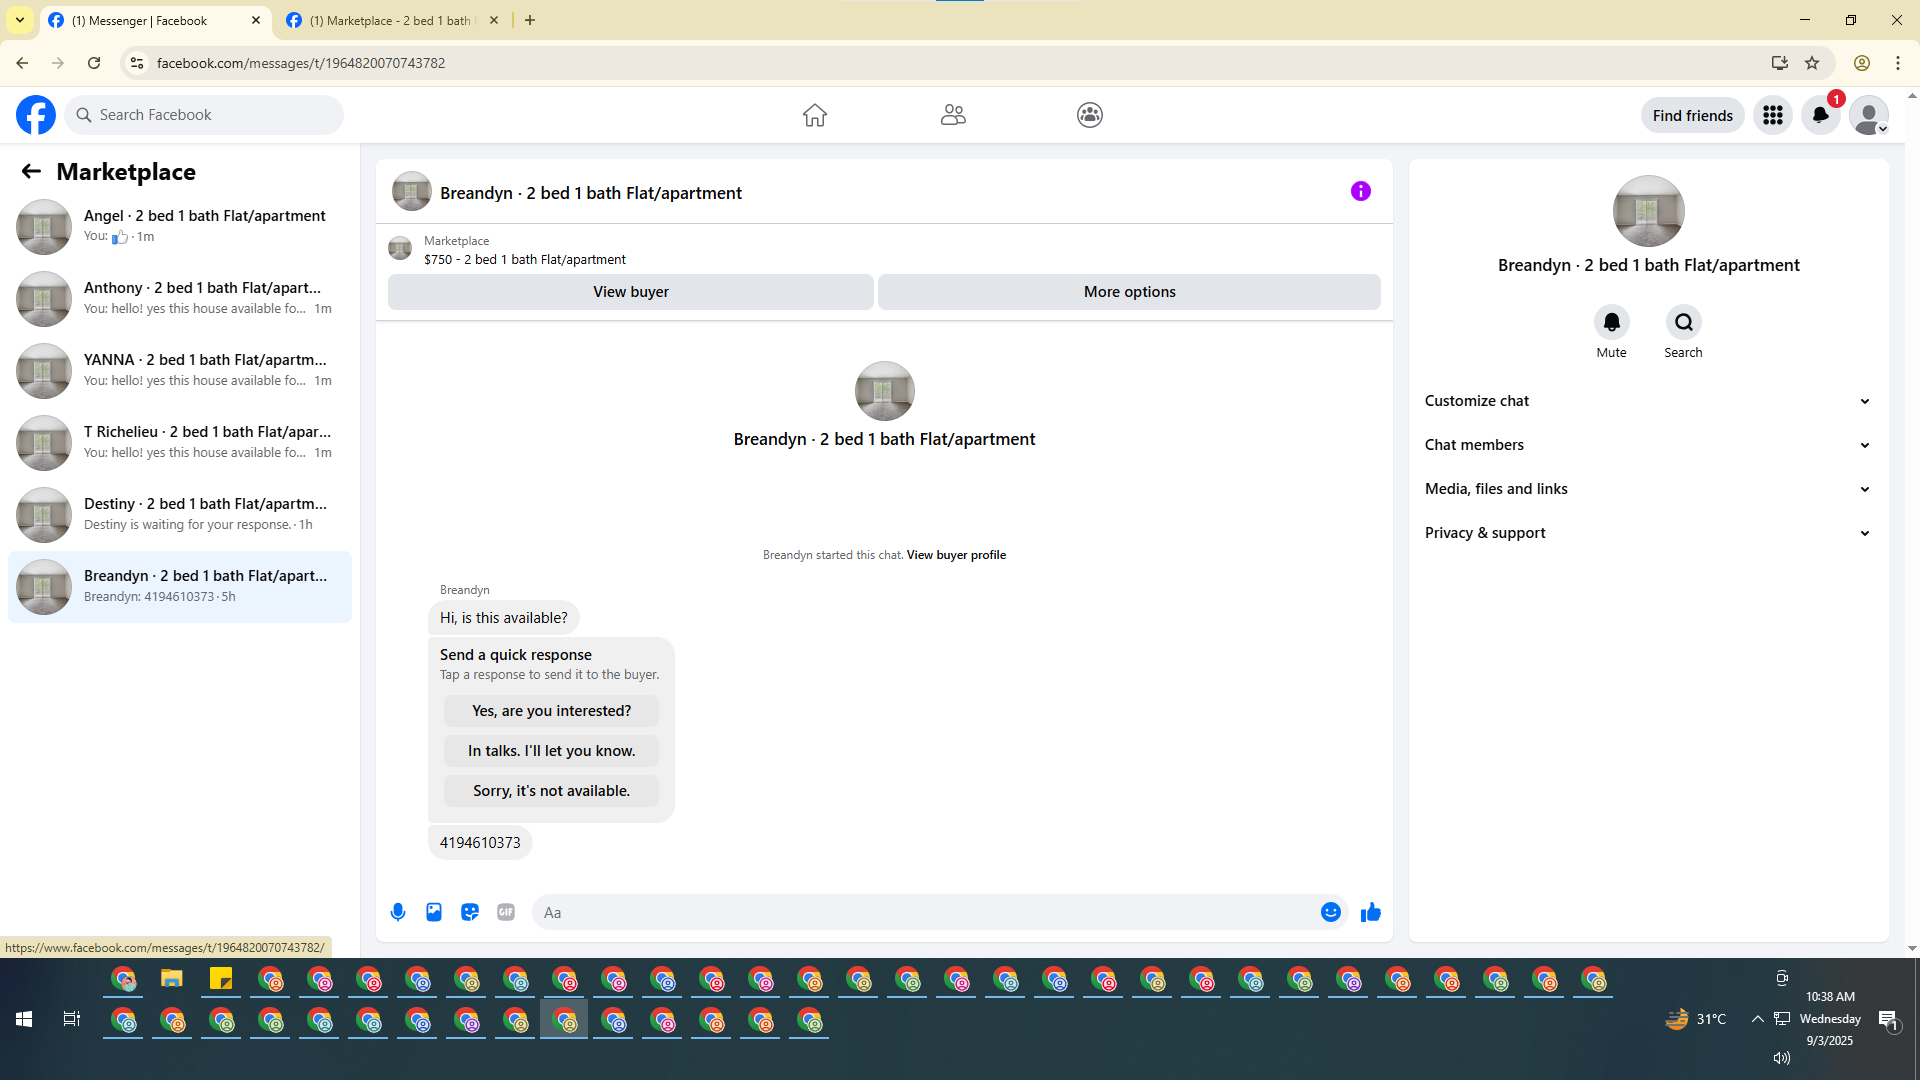Open the YANNA conversation

[180, 370]
